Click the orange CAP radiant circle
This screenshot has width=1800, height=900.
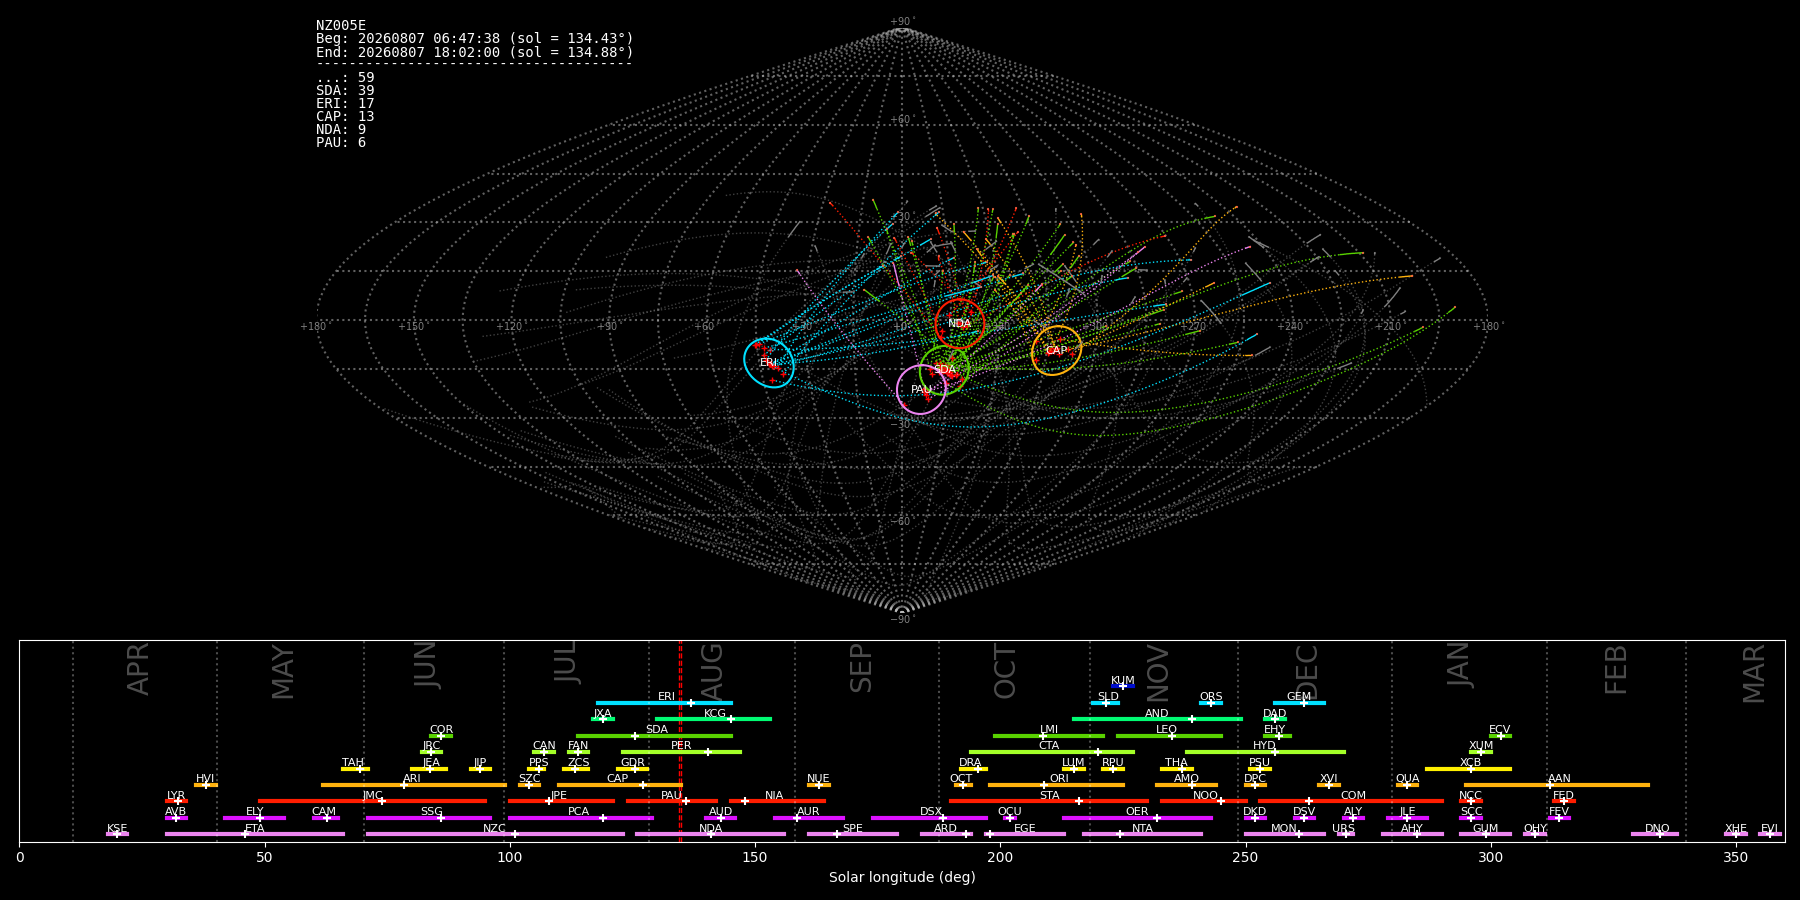click(1057, 351)
